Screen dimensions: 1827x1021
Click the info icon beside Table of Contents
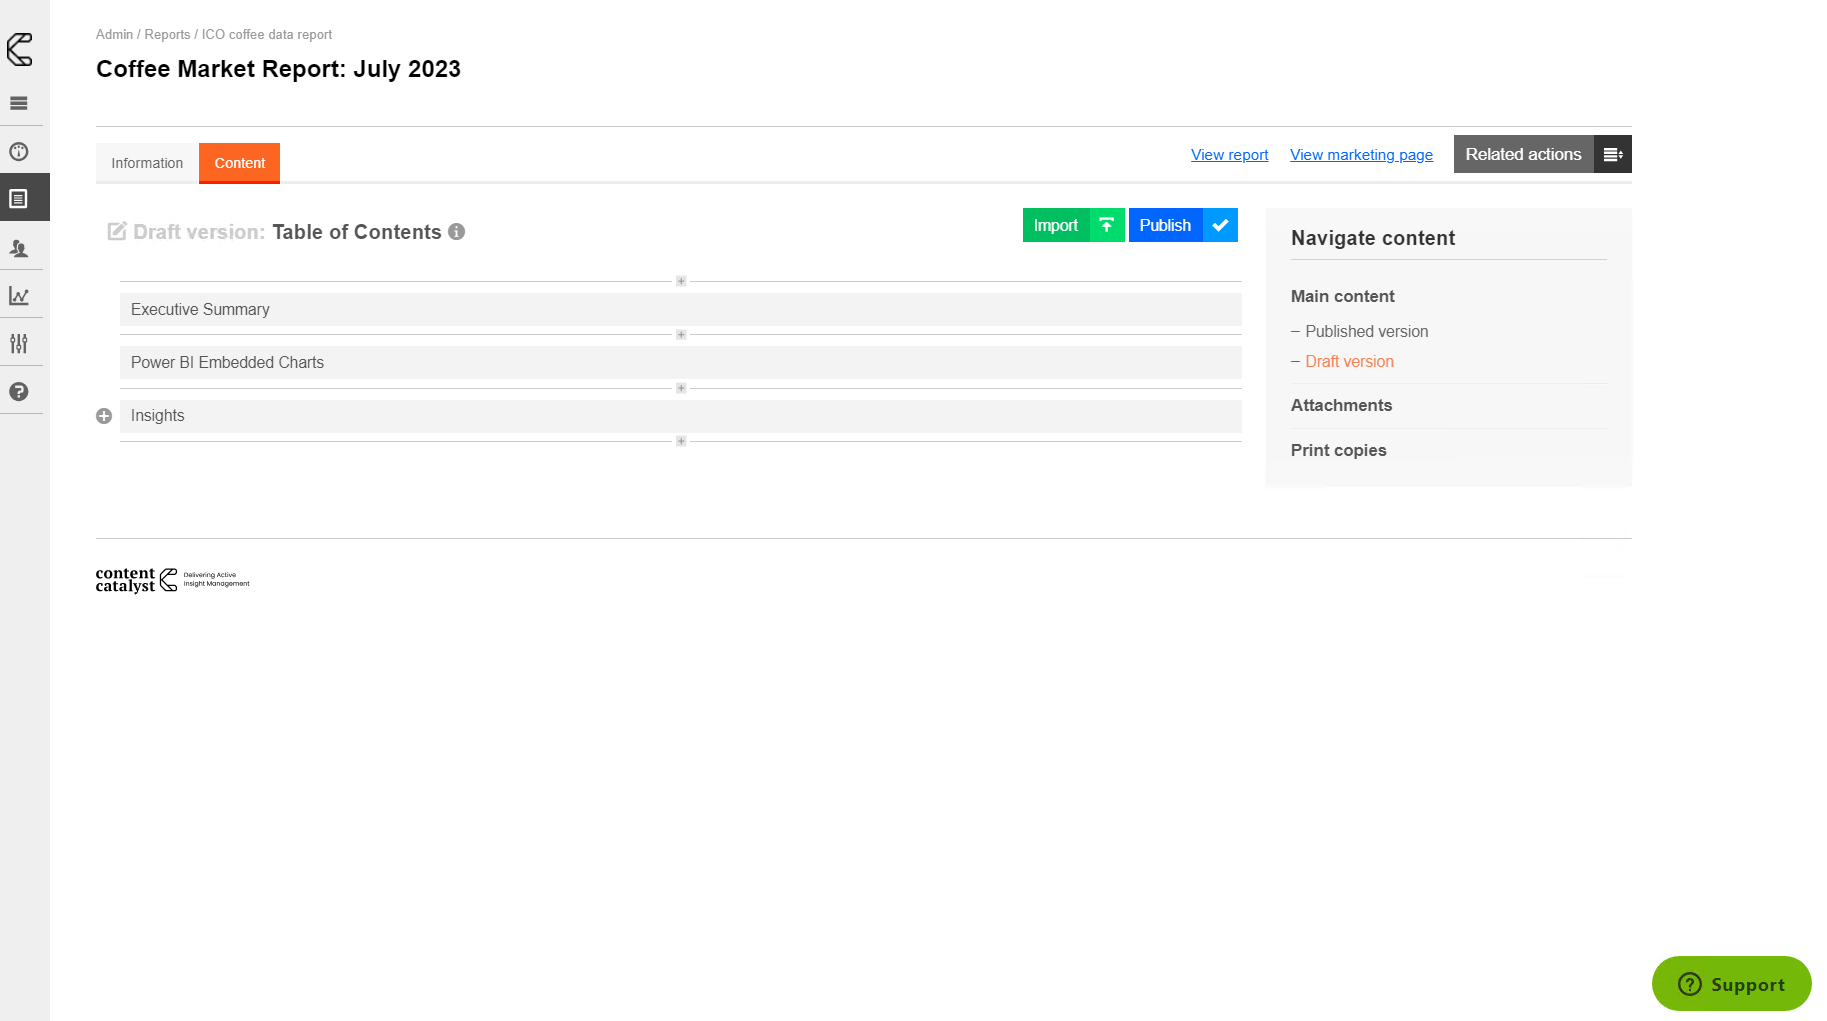(x=457, y=232)
